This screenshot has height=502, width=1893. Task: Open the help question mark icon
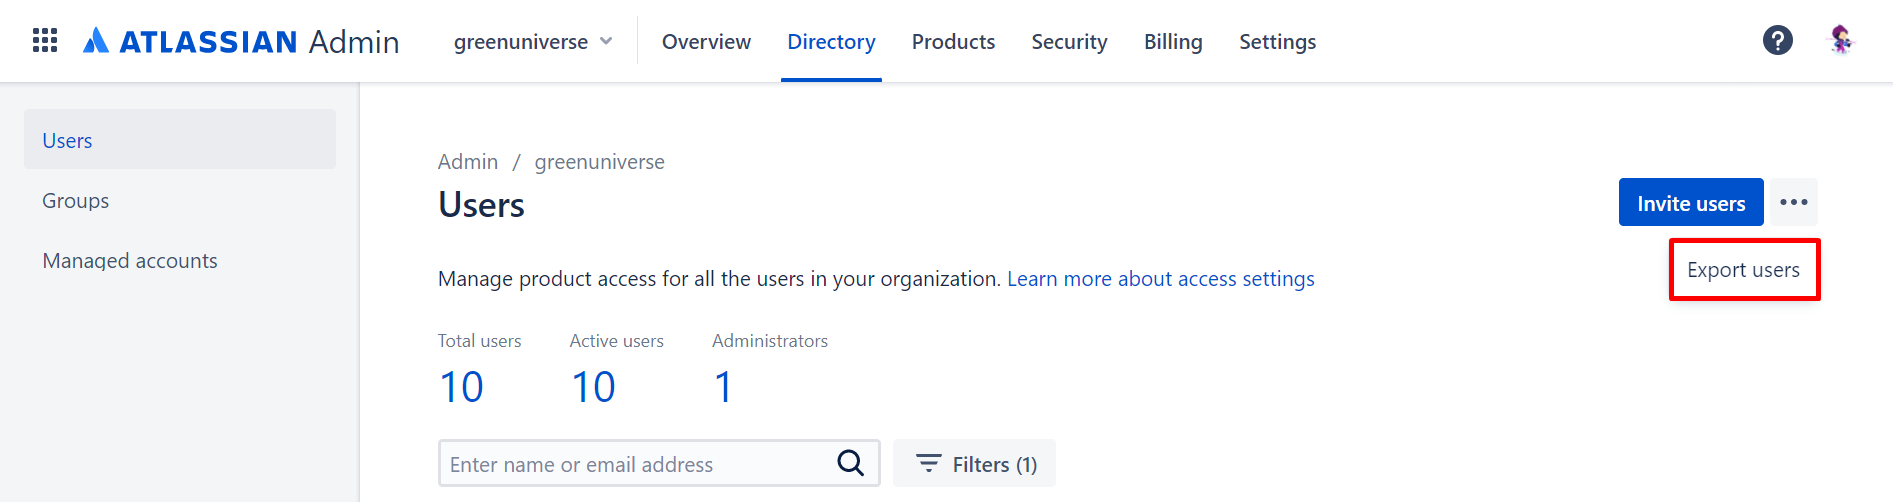point(1777,41)
